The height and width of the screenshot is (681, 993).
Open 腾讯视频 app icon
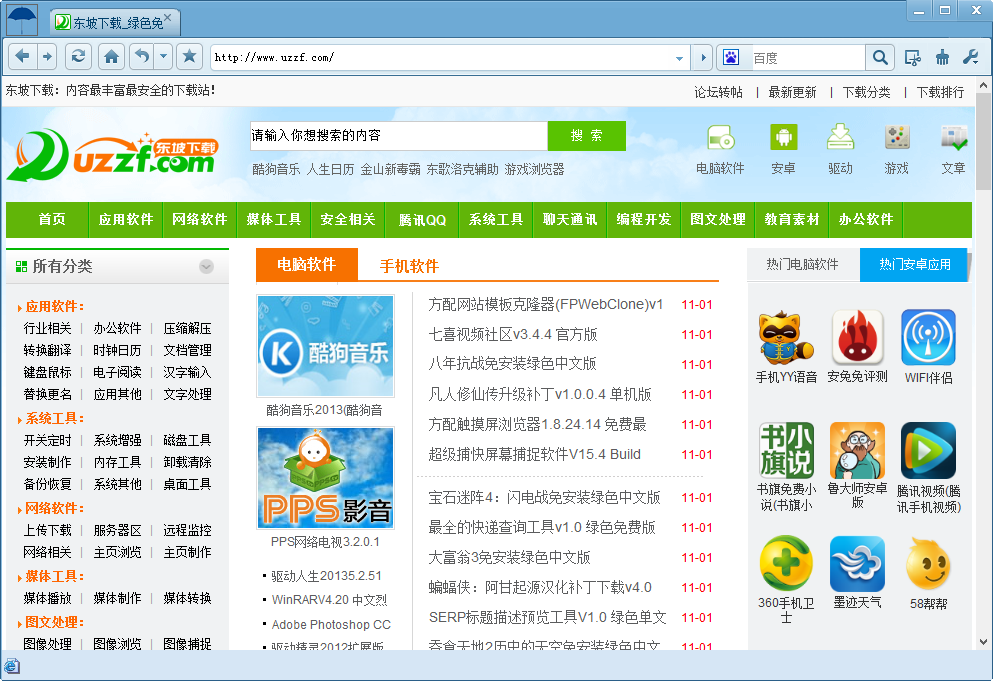(928, 450)
